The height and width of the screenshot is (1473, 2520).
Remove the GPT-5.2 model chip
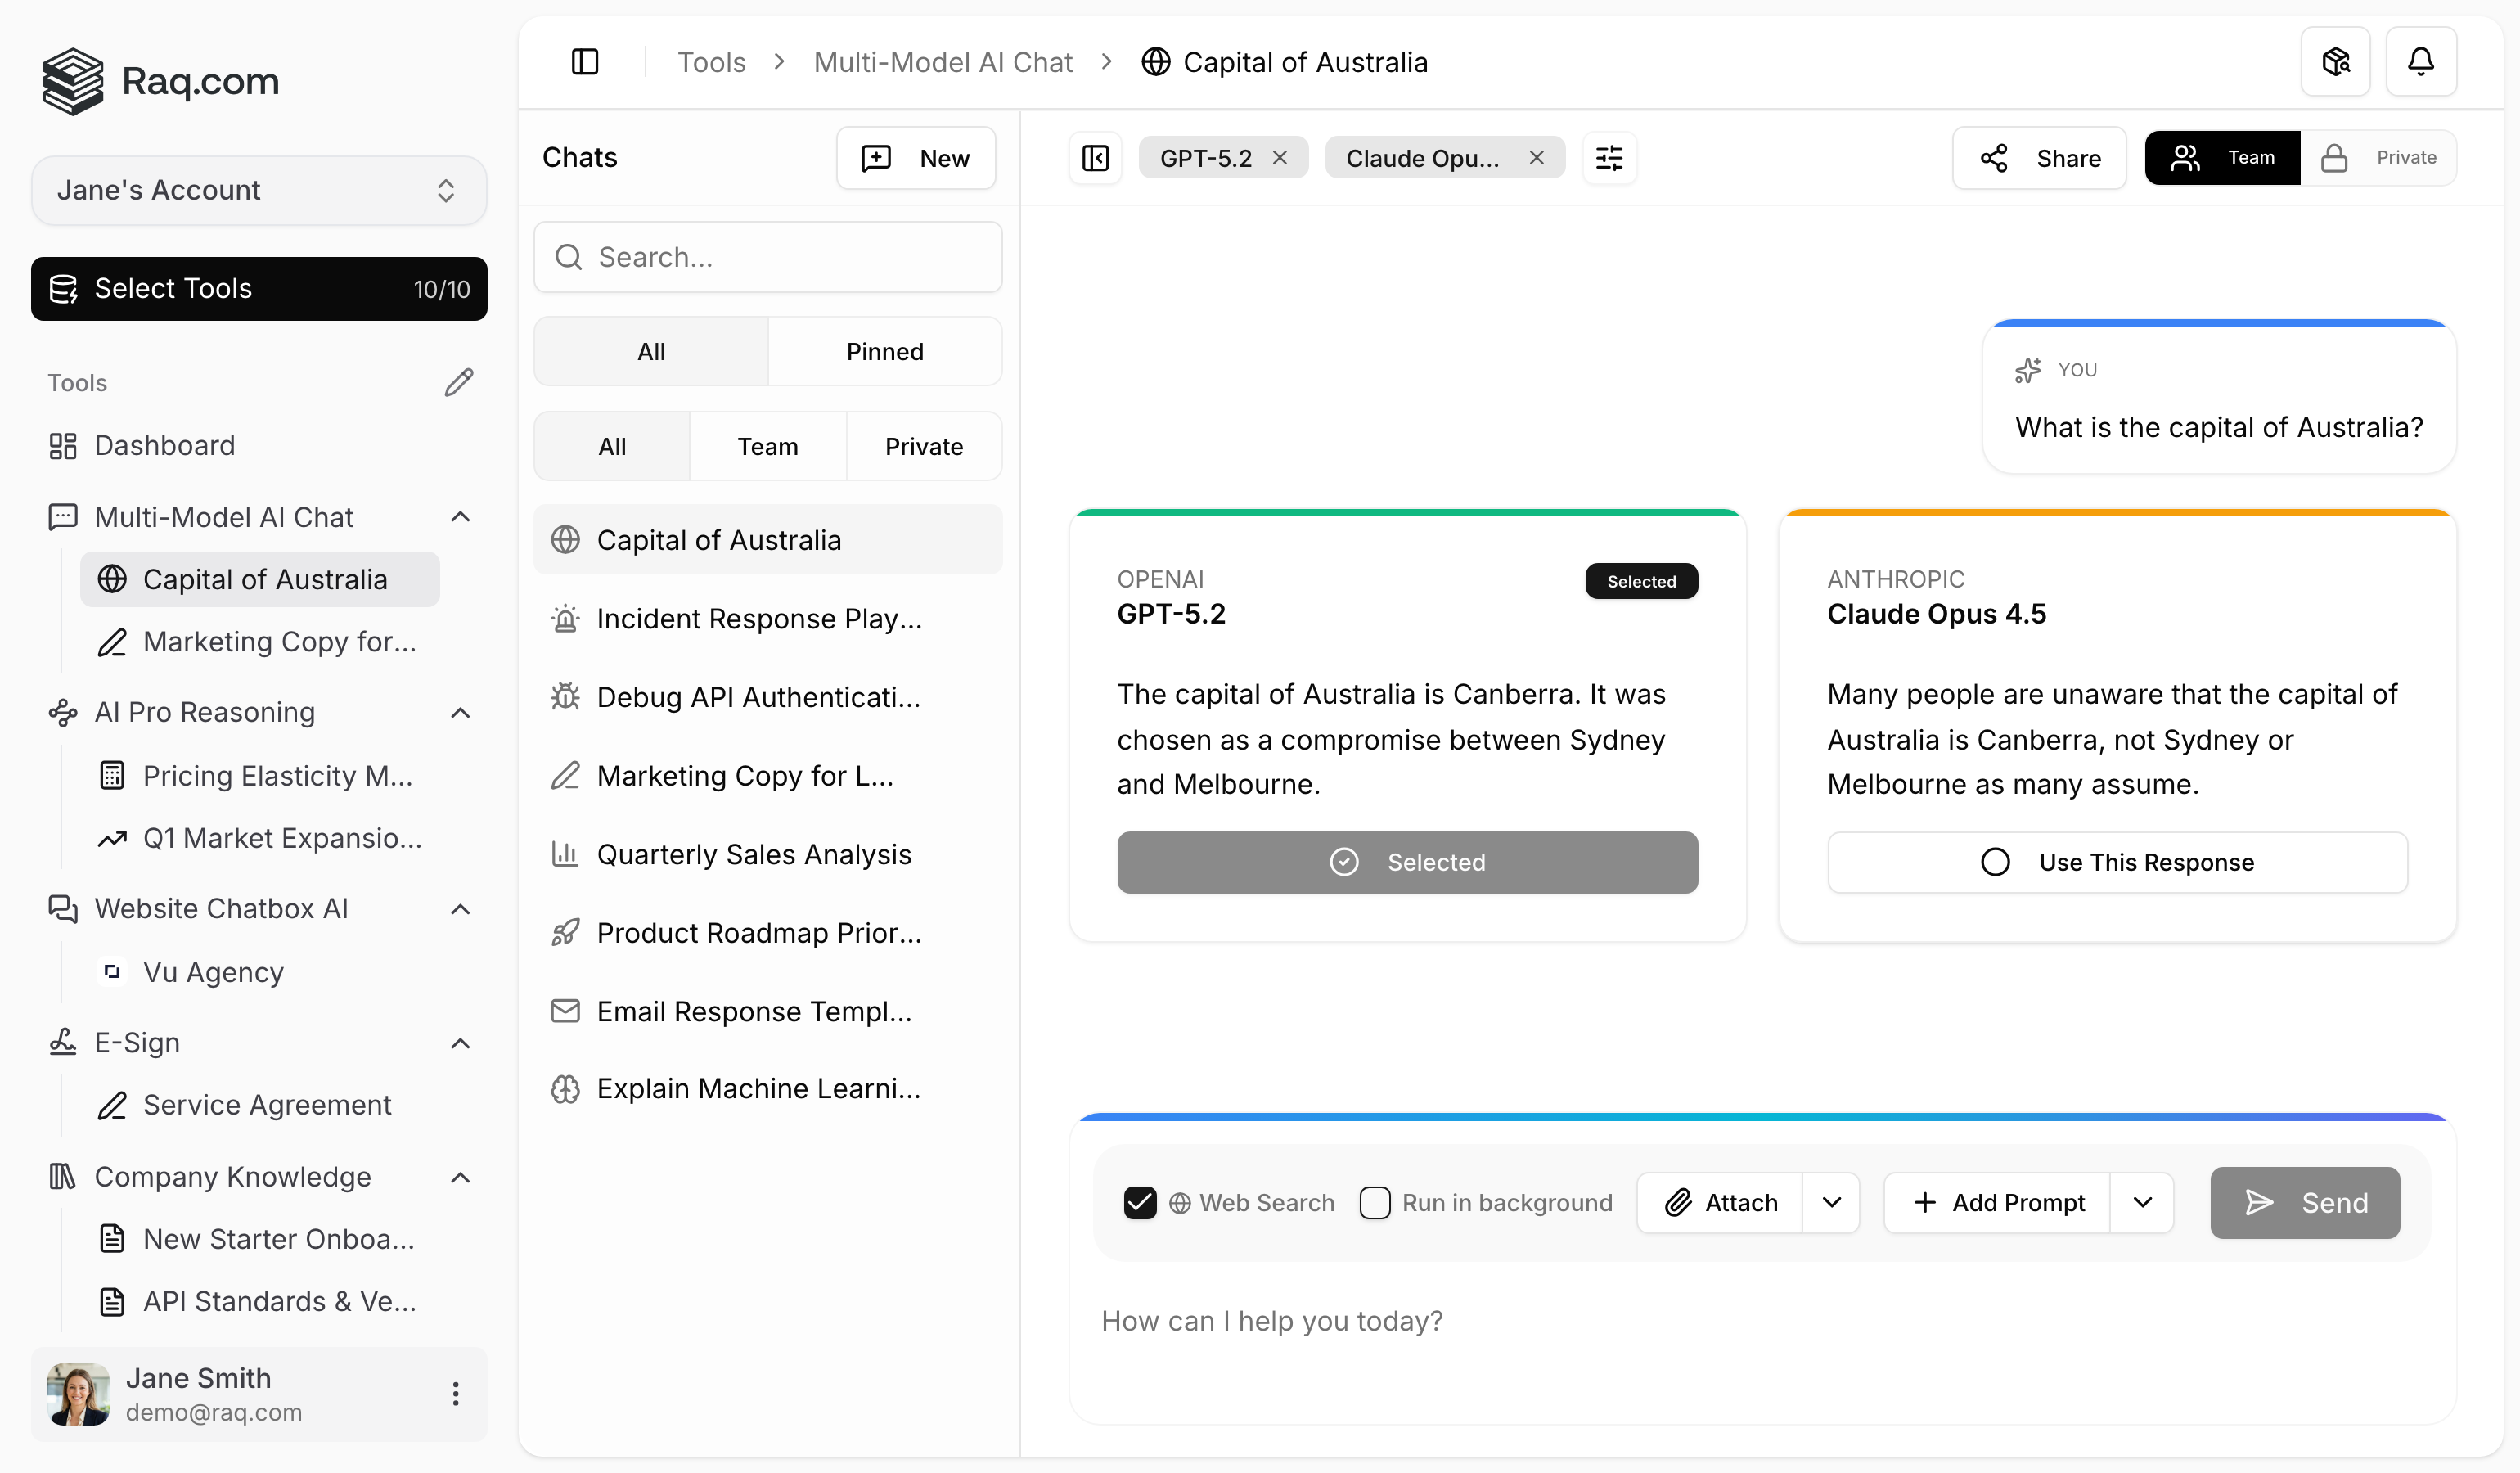1280,158
